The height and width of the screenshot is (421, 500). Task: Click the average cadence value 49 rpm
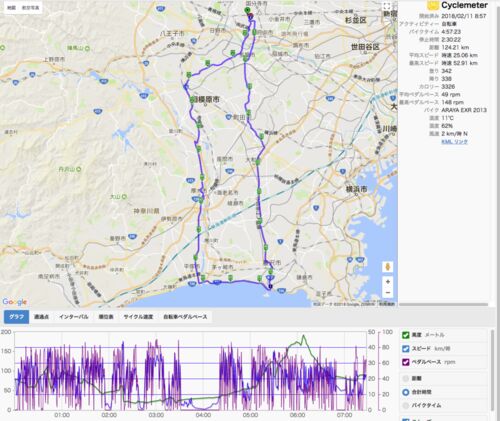pyautogui.click(x=451, y=94)
